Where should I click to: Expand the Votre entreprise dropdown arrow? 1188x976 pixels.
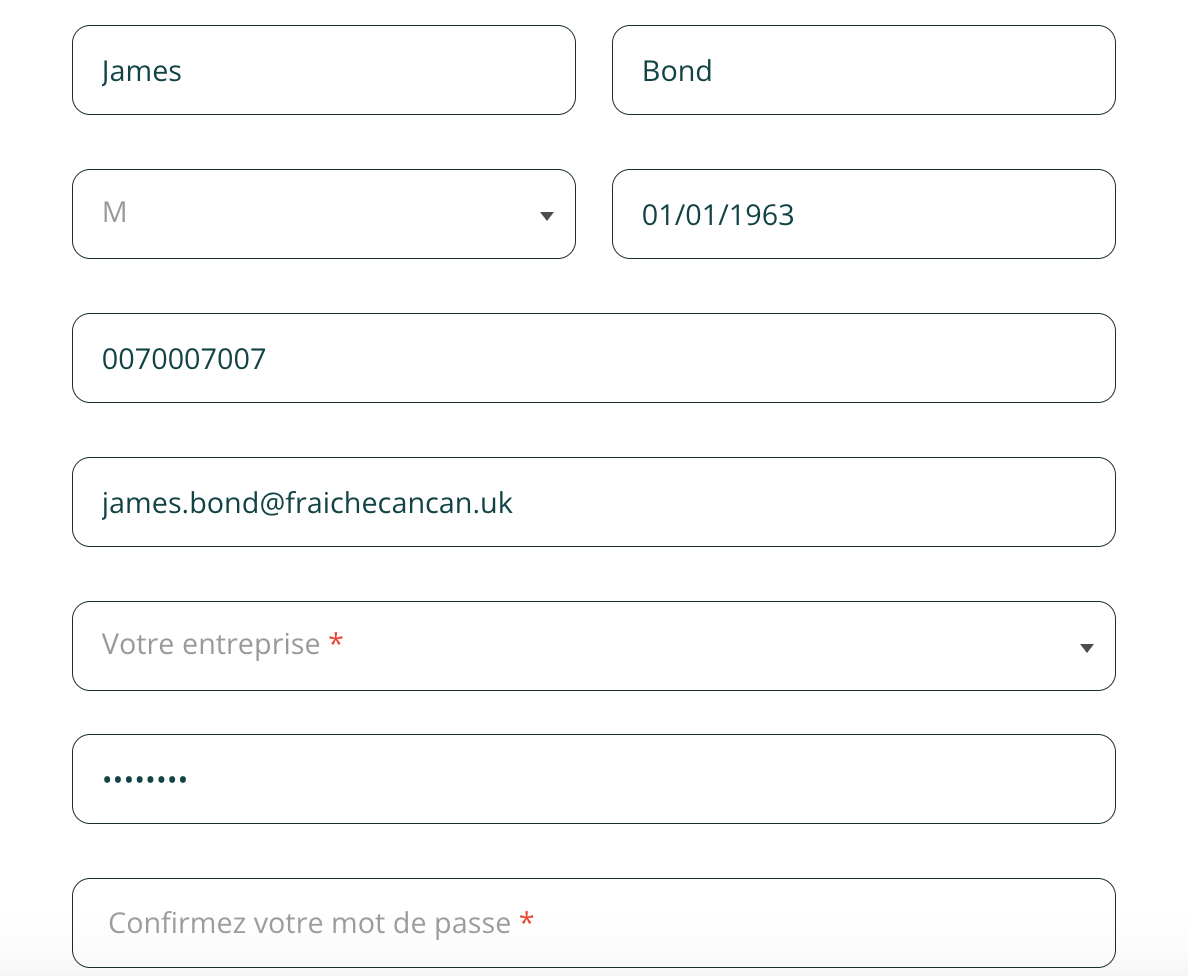coord(1086,648)
